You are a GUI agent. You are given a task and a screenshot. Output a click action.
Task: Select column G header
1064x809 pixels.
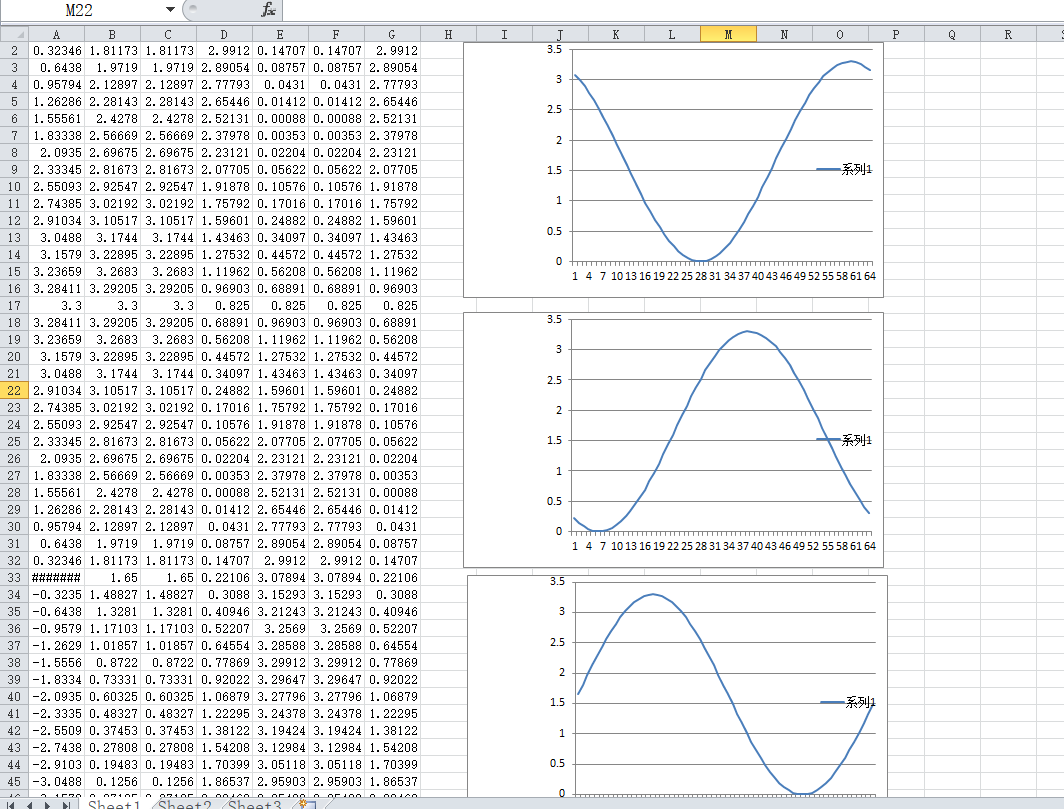tap(392, 34)
